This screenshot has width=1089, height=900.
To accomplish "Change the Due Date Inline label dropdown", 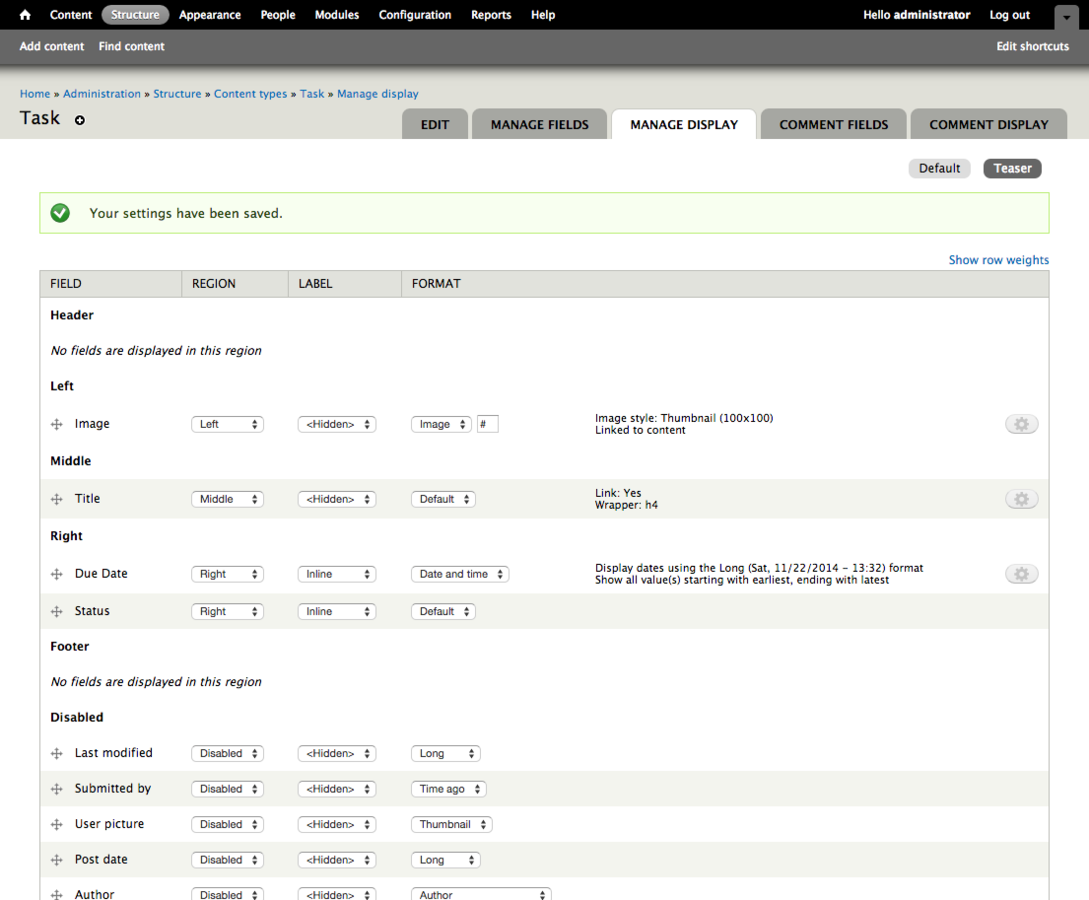I will coord(337,574).
